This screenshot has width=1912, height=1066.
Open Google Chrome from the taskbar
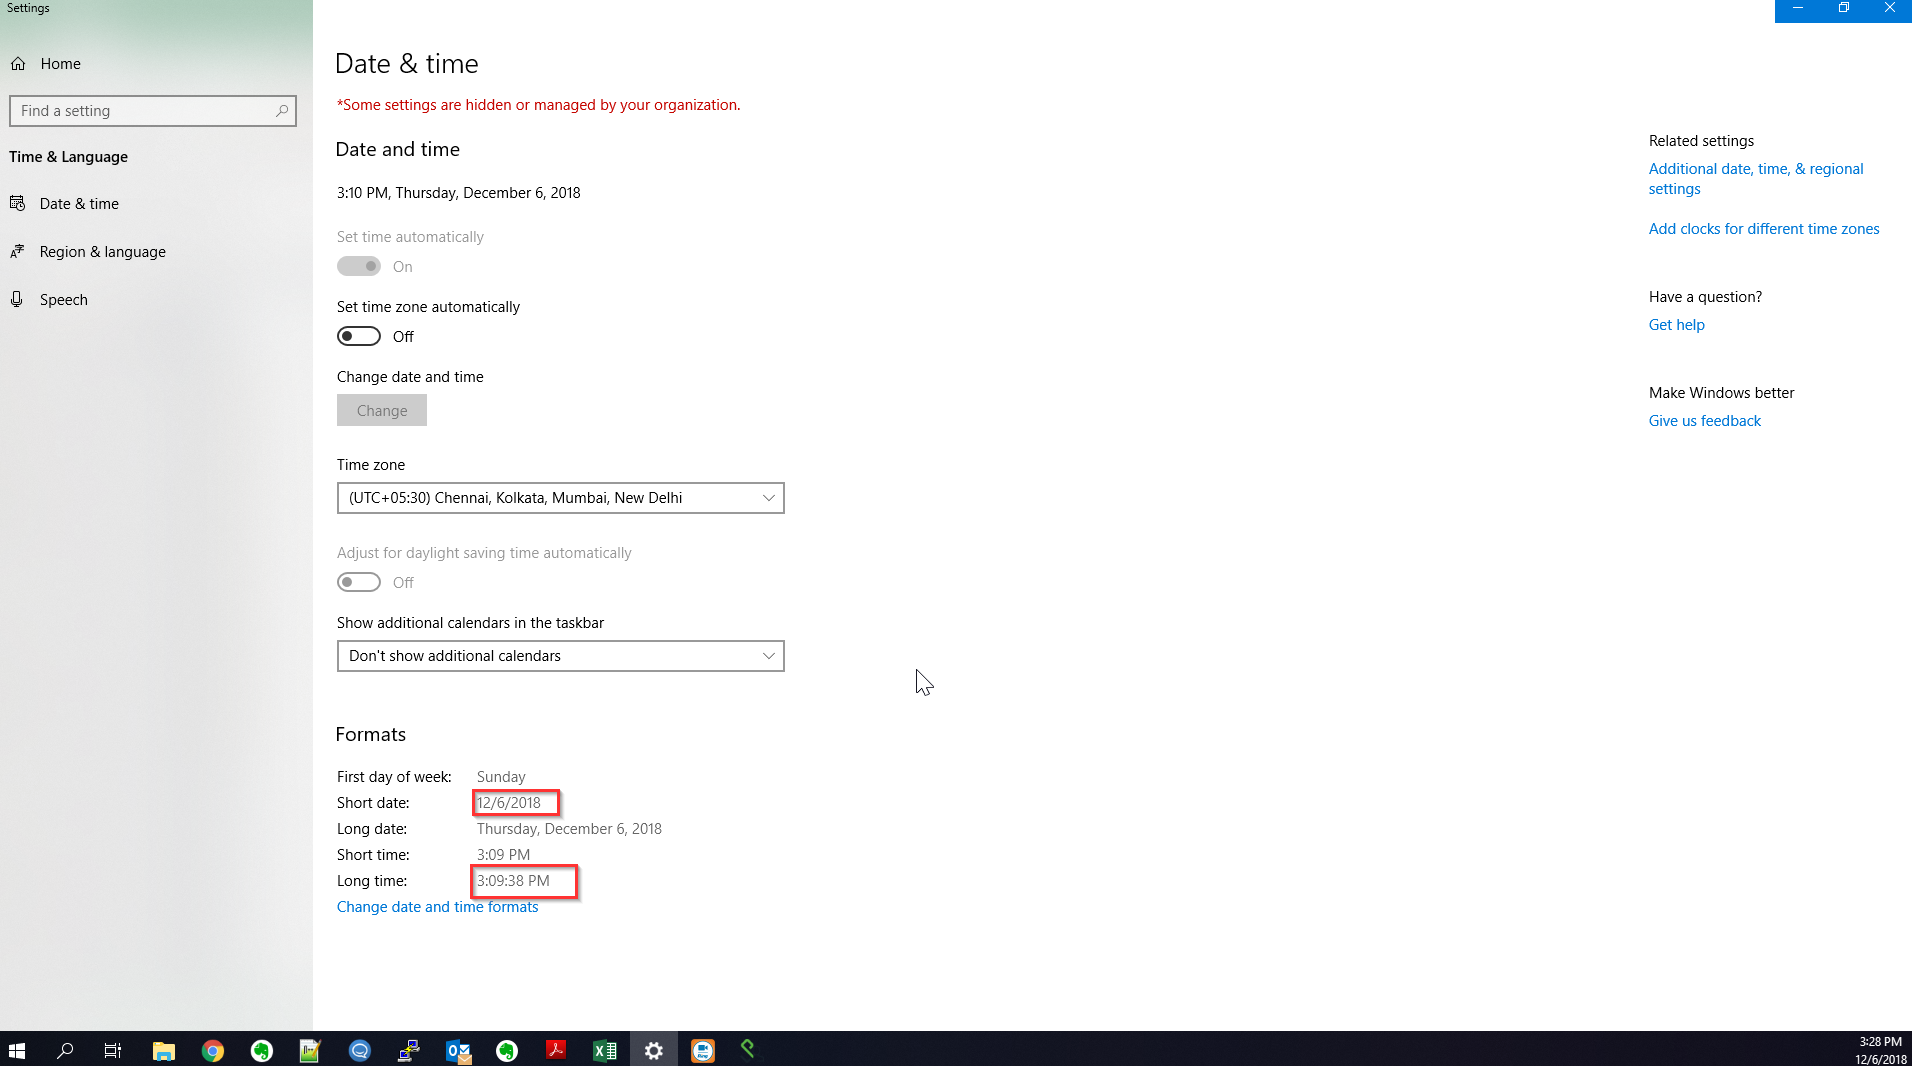pyautogui.click(x=212, y=1050)
